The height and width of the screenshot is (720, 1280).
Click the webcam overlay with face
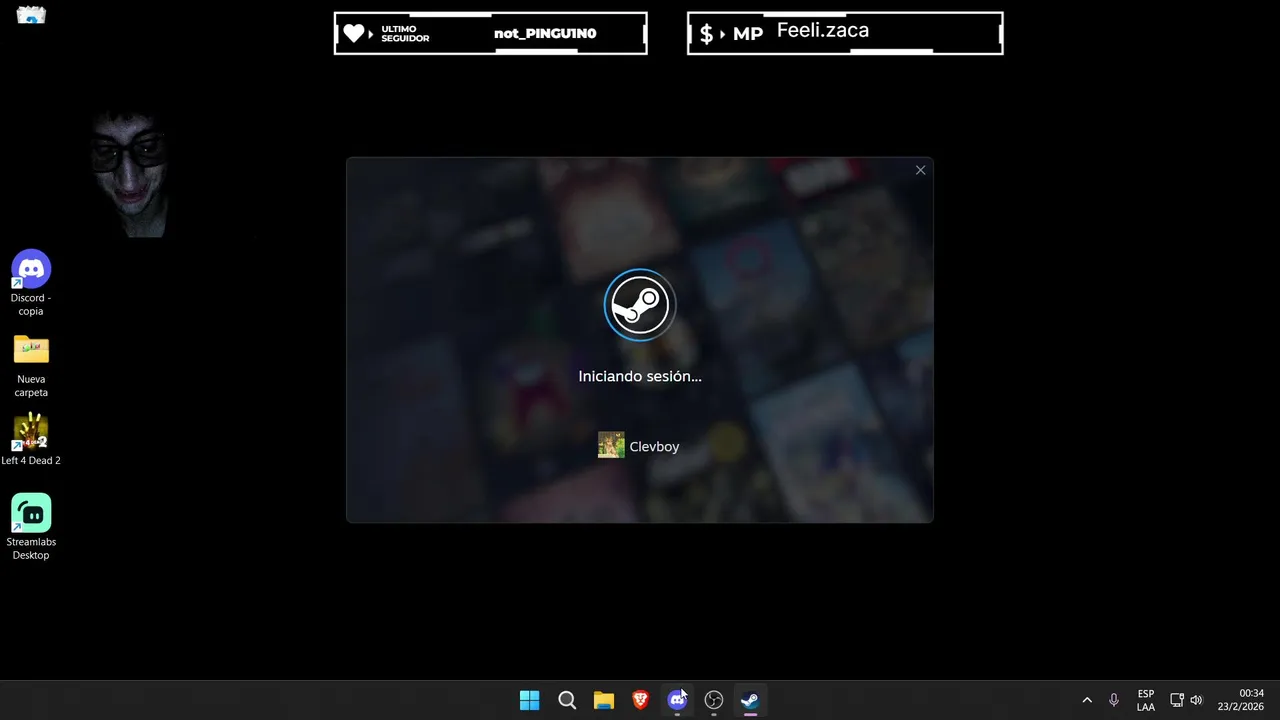(130, 175)
